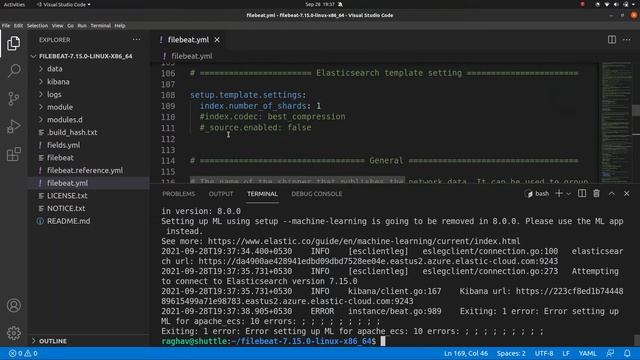Change indentation via Spaces: 2
This screenshot has width=640, height=360.
click(511, 353)
